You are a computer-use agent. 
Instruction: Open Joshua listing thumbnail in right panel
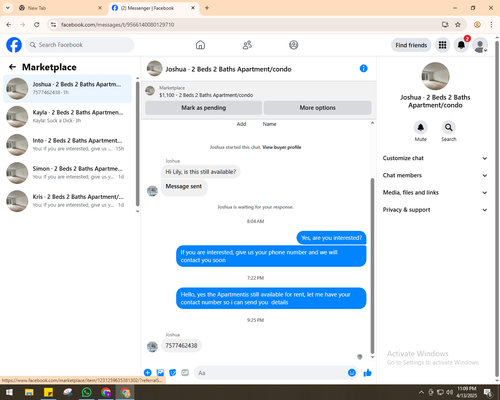pyautogui.click(x=435, y=76)
